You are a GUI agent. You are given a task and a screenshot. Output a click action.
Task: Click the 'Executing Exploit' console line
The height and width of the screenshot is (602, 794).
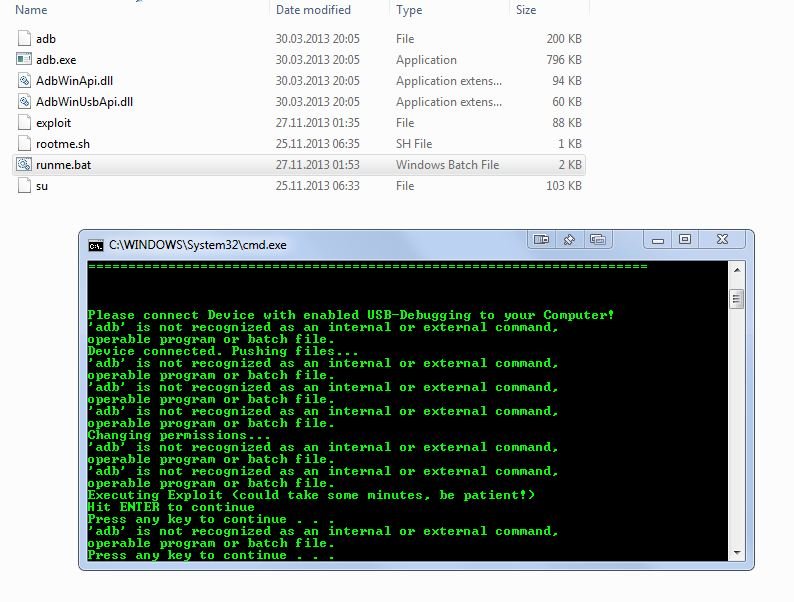tap(311, 495)
